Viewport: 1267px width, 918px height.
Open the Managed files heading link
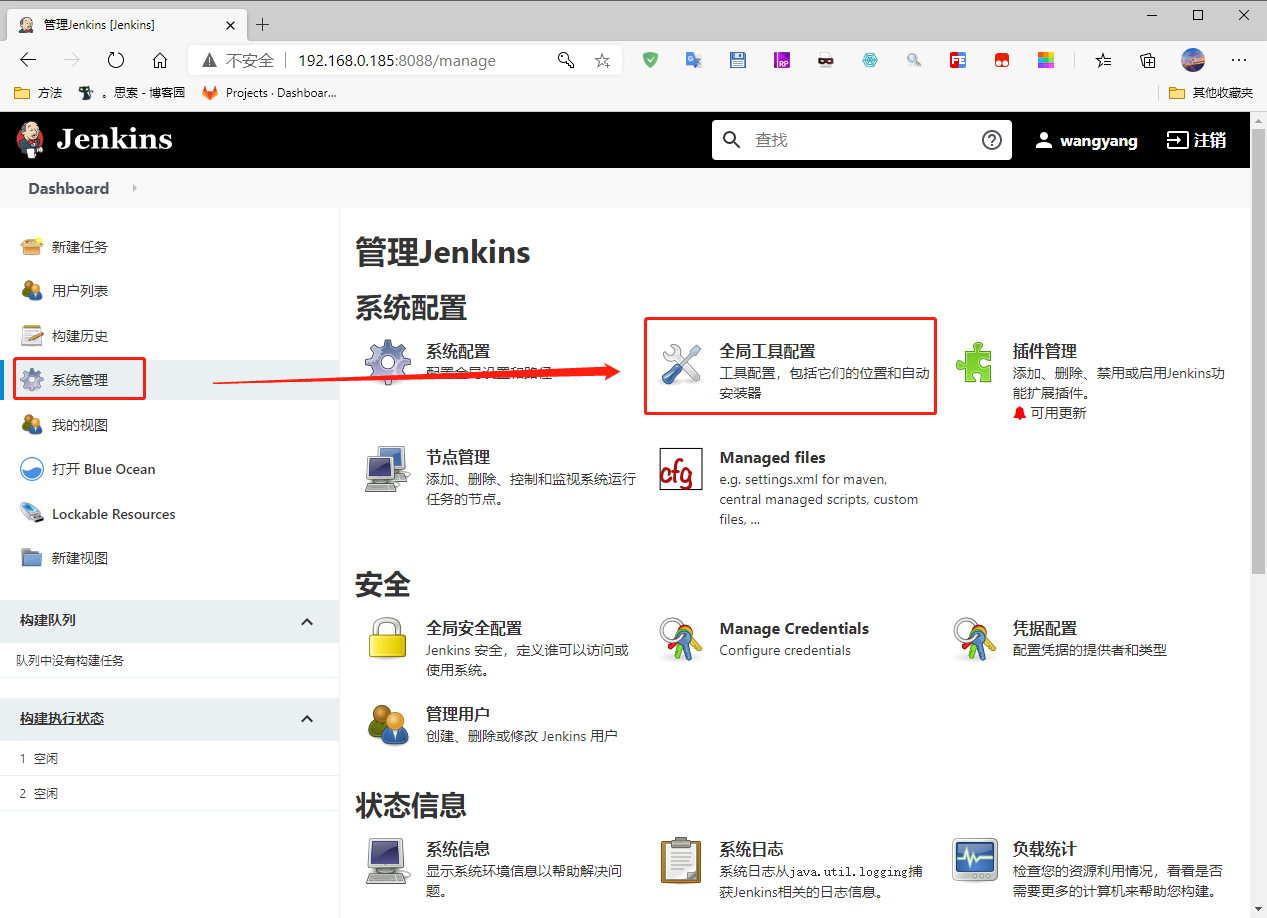[772, 457]
